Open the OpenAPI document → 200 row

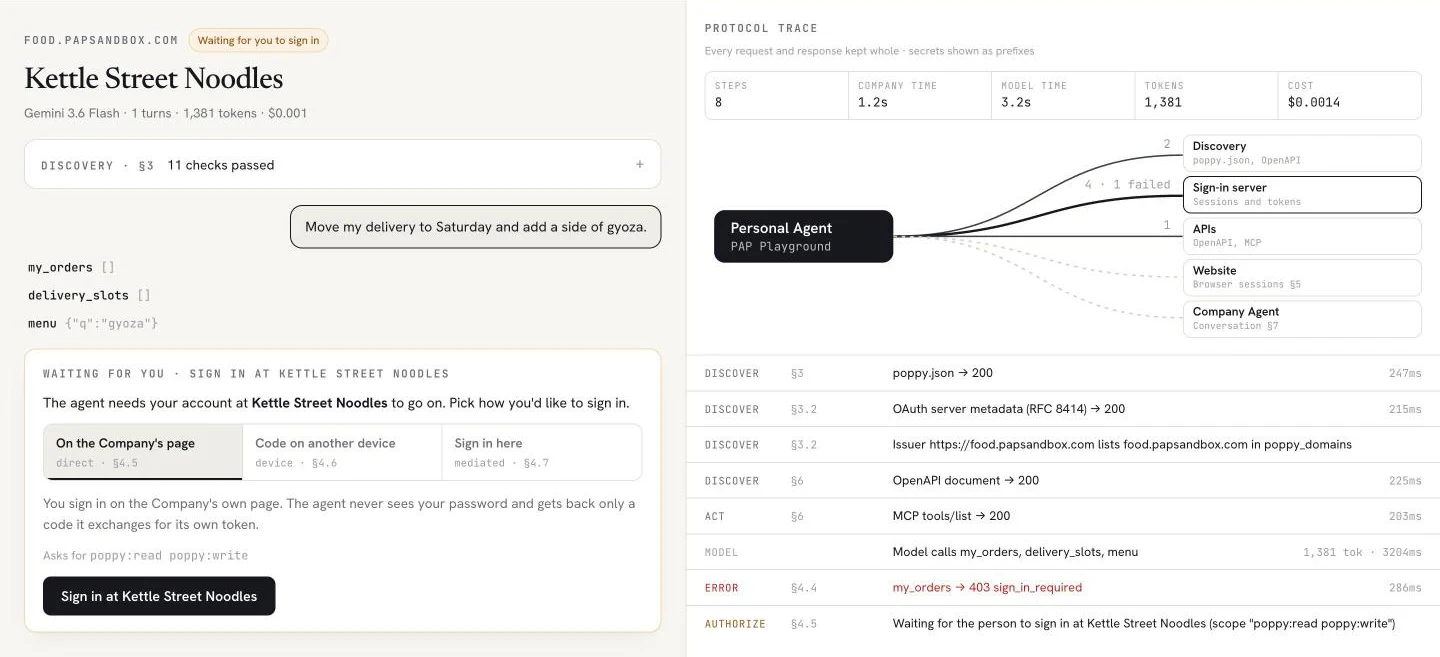tap(1063, 481)
